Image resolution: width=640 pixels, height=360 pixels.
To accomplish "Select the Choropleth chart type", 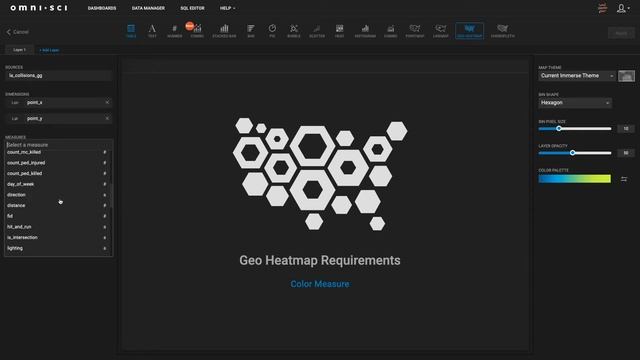I will (502, 31).
